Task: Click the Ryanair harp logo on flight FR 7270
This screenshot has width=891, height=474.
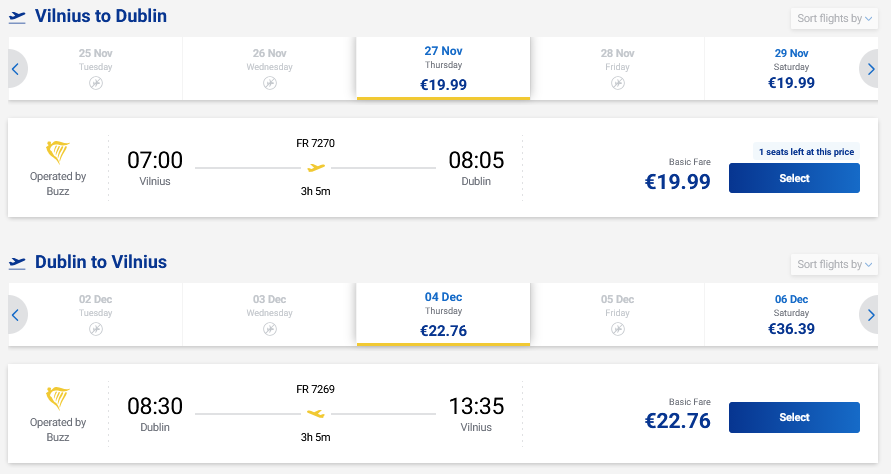Action: point(58,152)
